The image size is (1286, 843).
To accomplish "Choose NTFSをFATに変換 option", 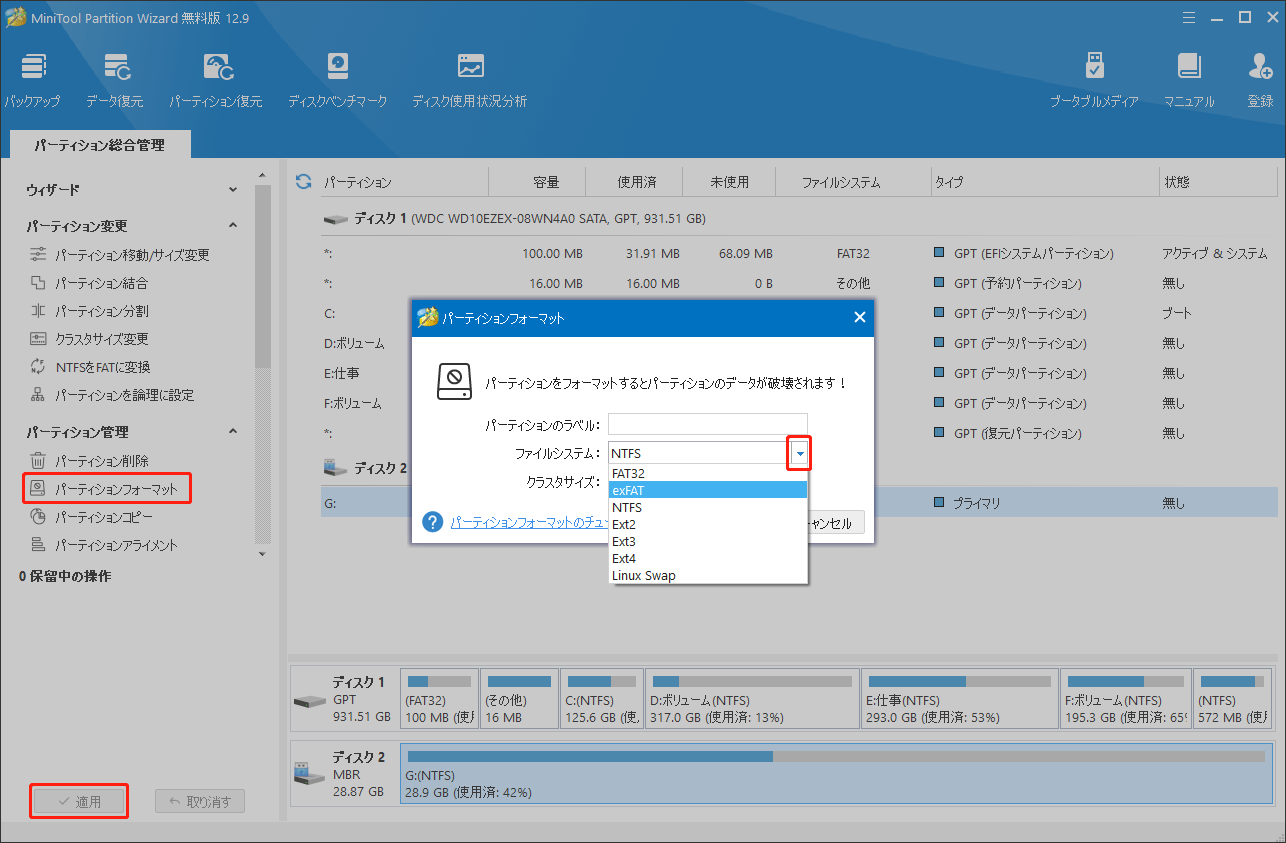I will pyautogui.click(x=91, y=367).
